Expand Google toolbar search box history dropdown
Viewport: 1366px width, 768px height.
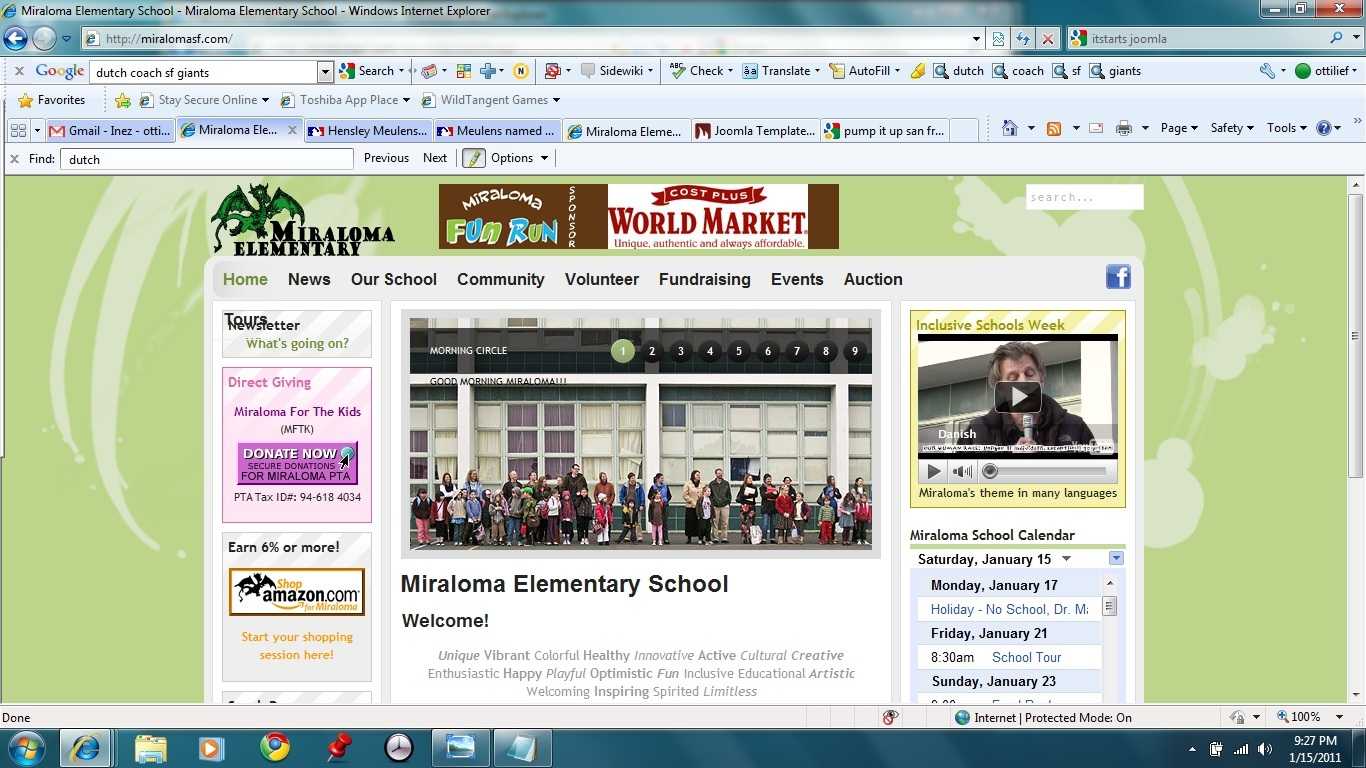(x=325, y=72)
